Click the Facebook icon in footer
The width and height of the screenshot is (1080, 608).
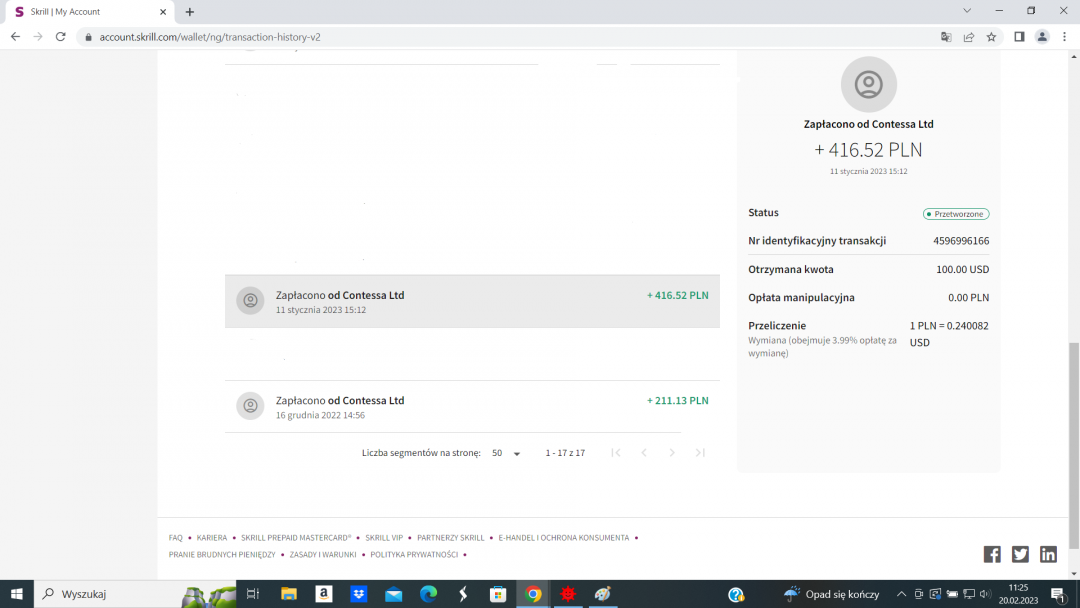pos(992,554)
